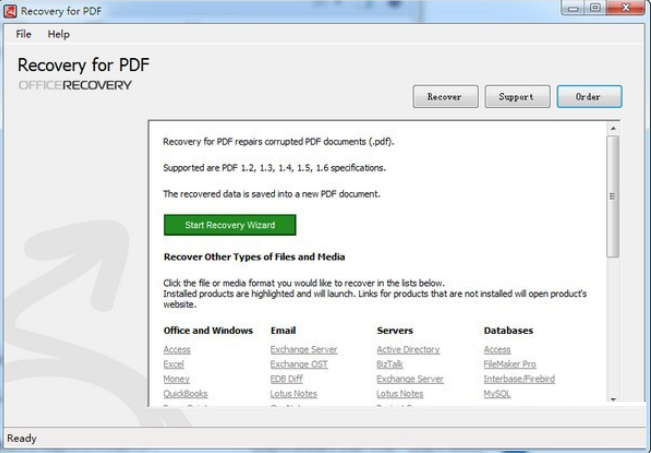The image size is (651, 453).
Task: Open the Exchange Server link under Email
Action: [x=303, y=350]
